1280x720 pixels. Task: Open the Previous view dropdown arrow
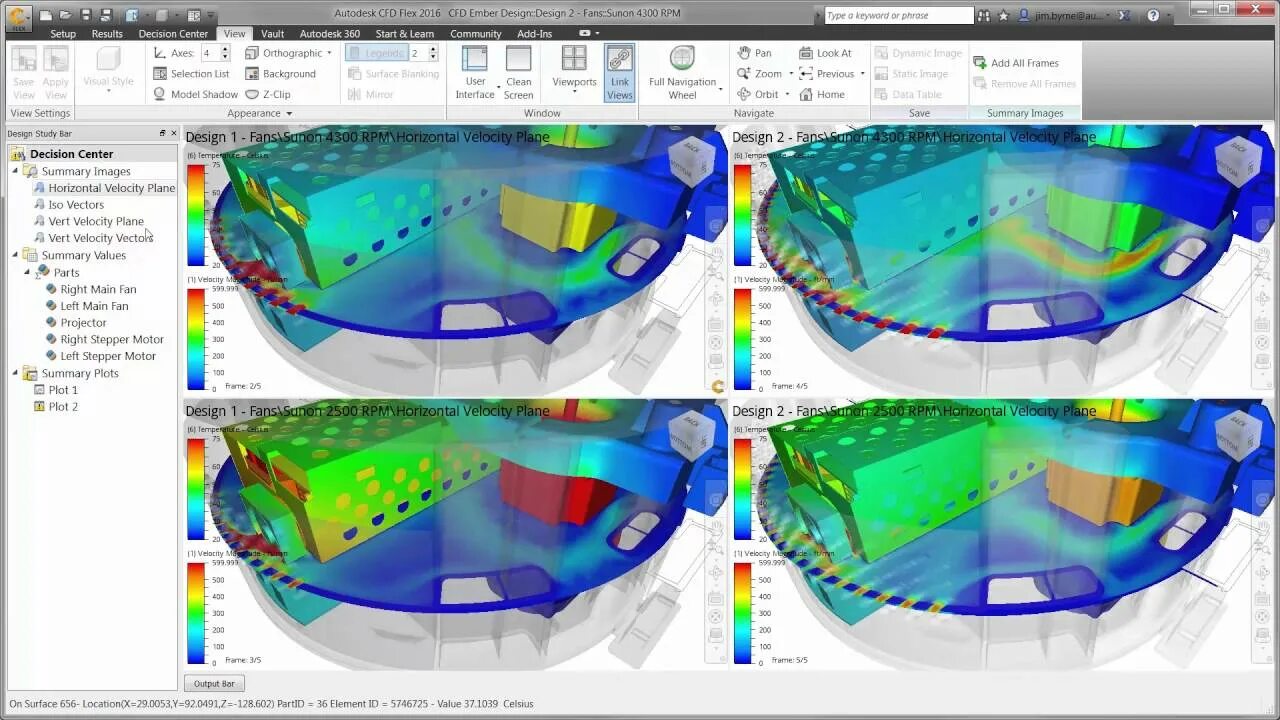[862, 74]
